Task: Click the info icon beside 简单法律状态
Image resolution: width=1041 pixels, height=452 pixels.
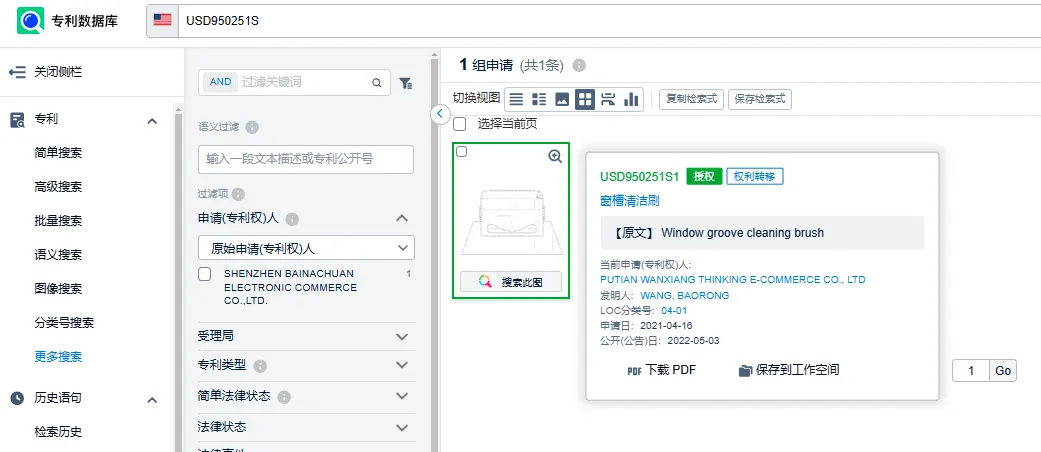Action: tap(284, 397)
